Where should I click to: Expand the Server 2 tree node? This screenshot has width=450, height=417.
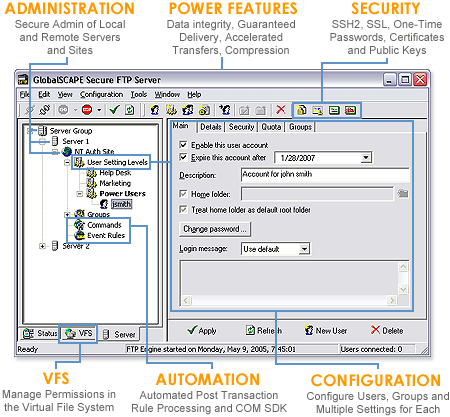pyautogui.click(x=42, y=246)
